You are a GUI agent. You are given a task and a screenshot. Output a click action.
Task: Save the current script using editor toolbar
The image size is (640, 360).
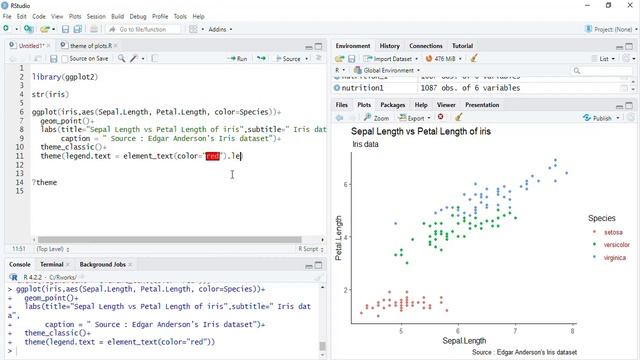(x=53, y=59)
